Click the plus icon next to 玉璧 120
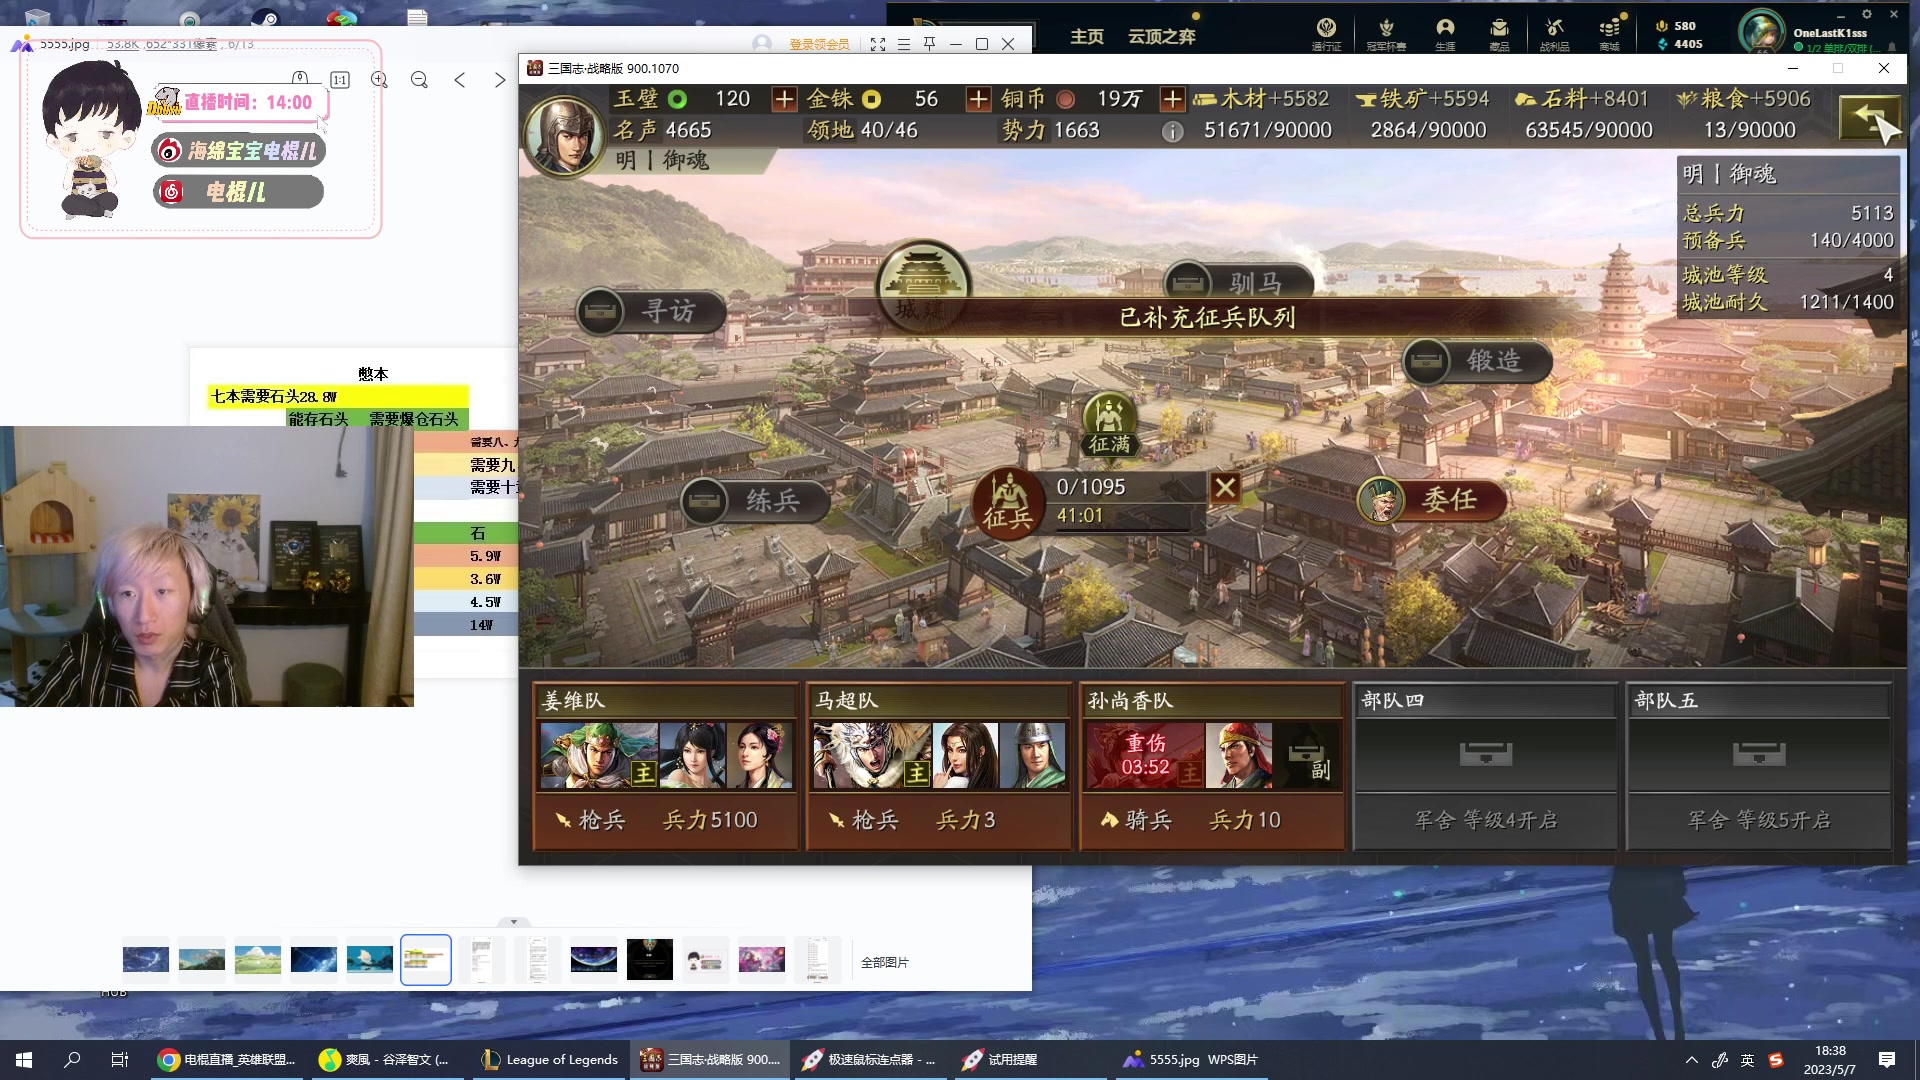 pos(784,99)
